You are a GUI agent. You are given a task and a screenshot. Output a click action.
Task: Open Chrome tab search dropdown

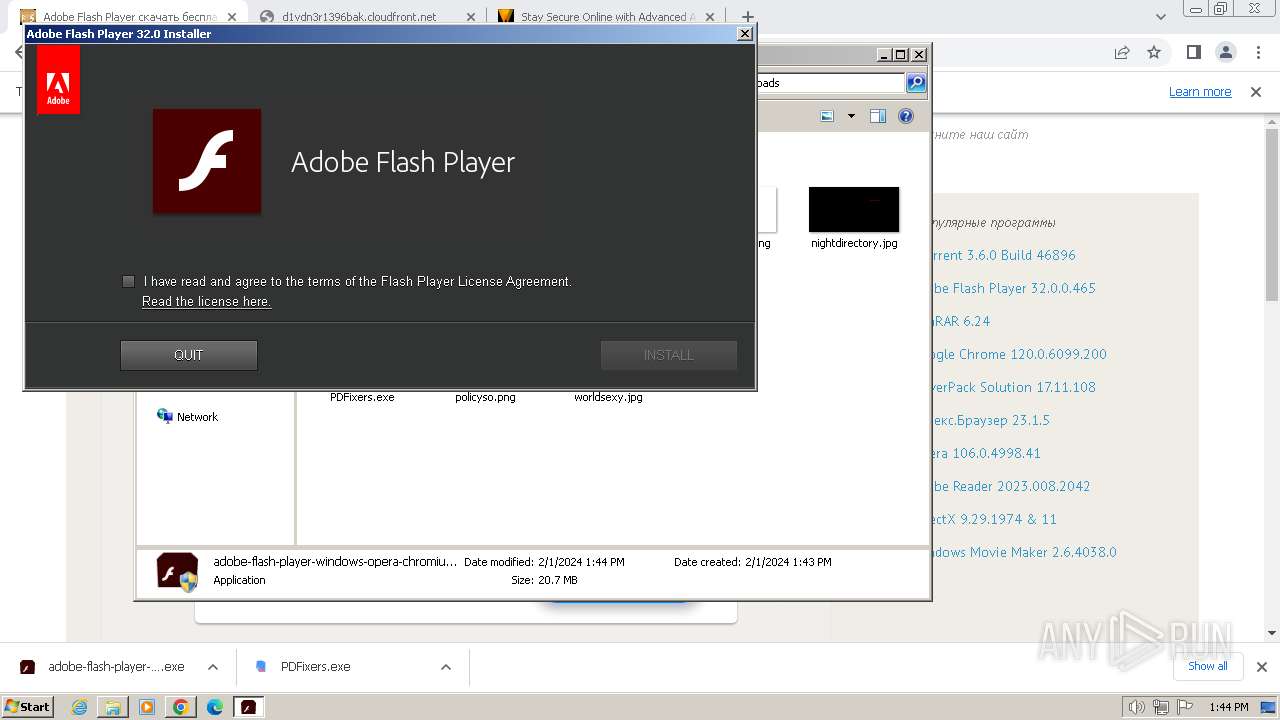tap(1161, 17)
